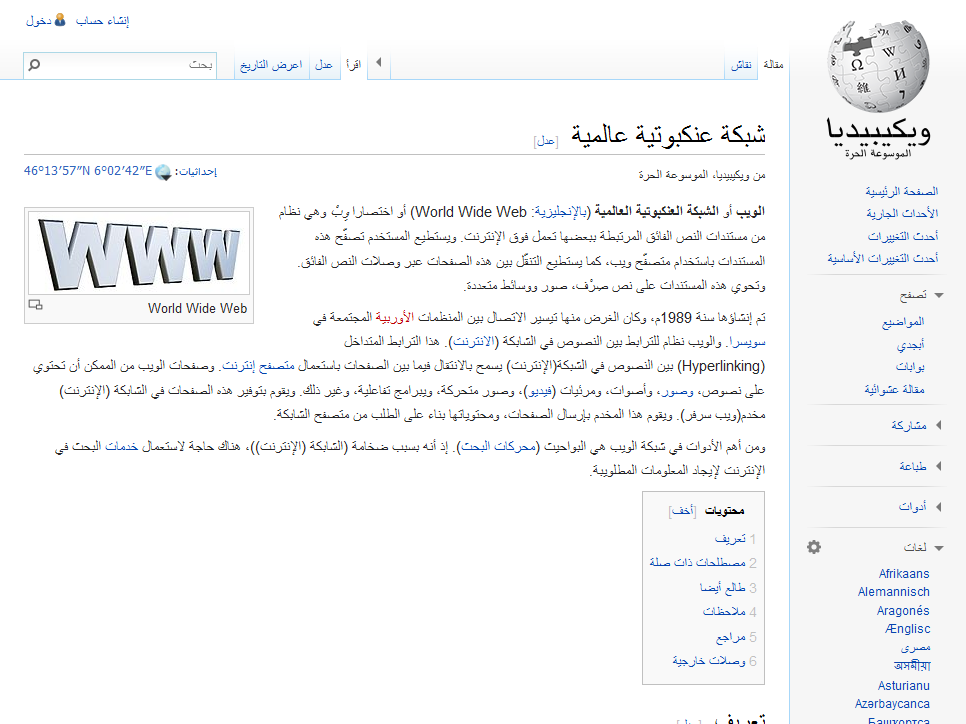
Task: Enlarge the WWW image via magnify icon
Action: pos(36,304)
